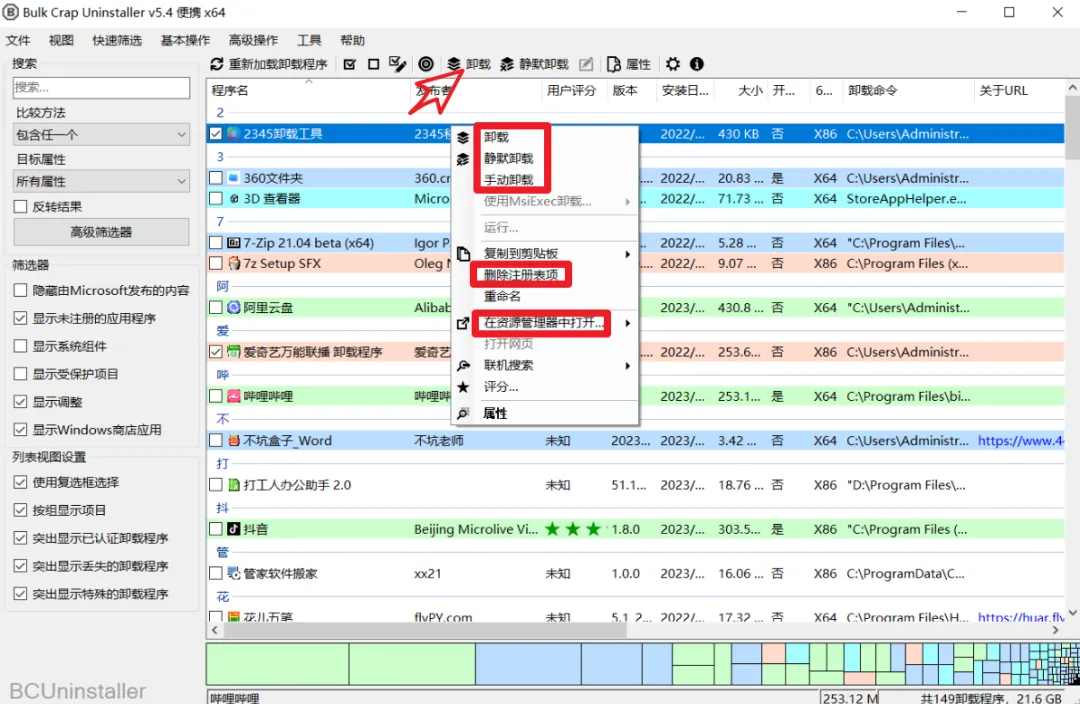The height and width of the screenshot is (704, 1080).
Task: Enable 隐藏由Microsoft发布的内容 checkbox
Action: coord(21,291)
